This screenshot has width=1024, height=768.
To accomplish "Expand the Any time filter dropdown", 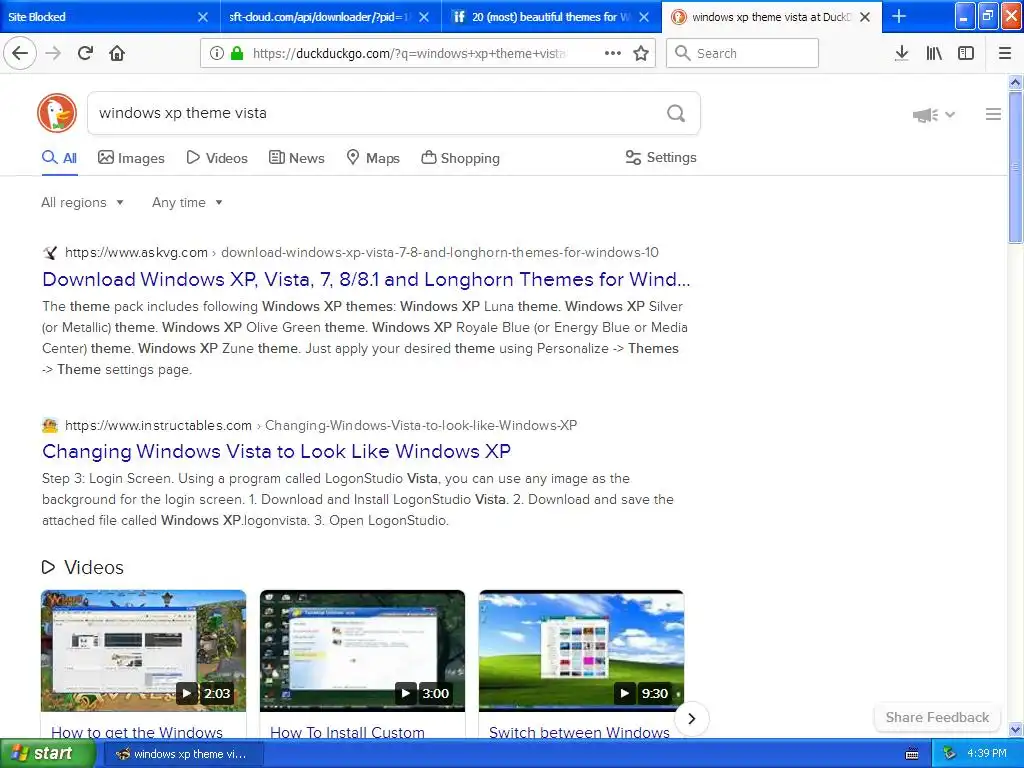I will click(x=187, y=202).
